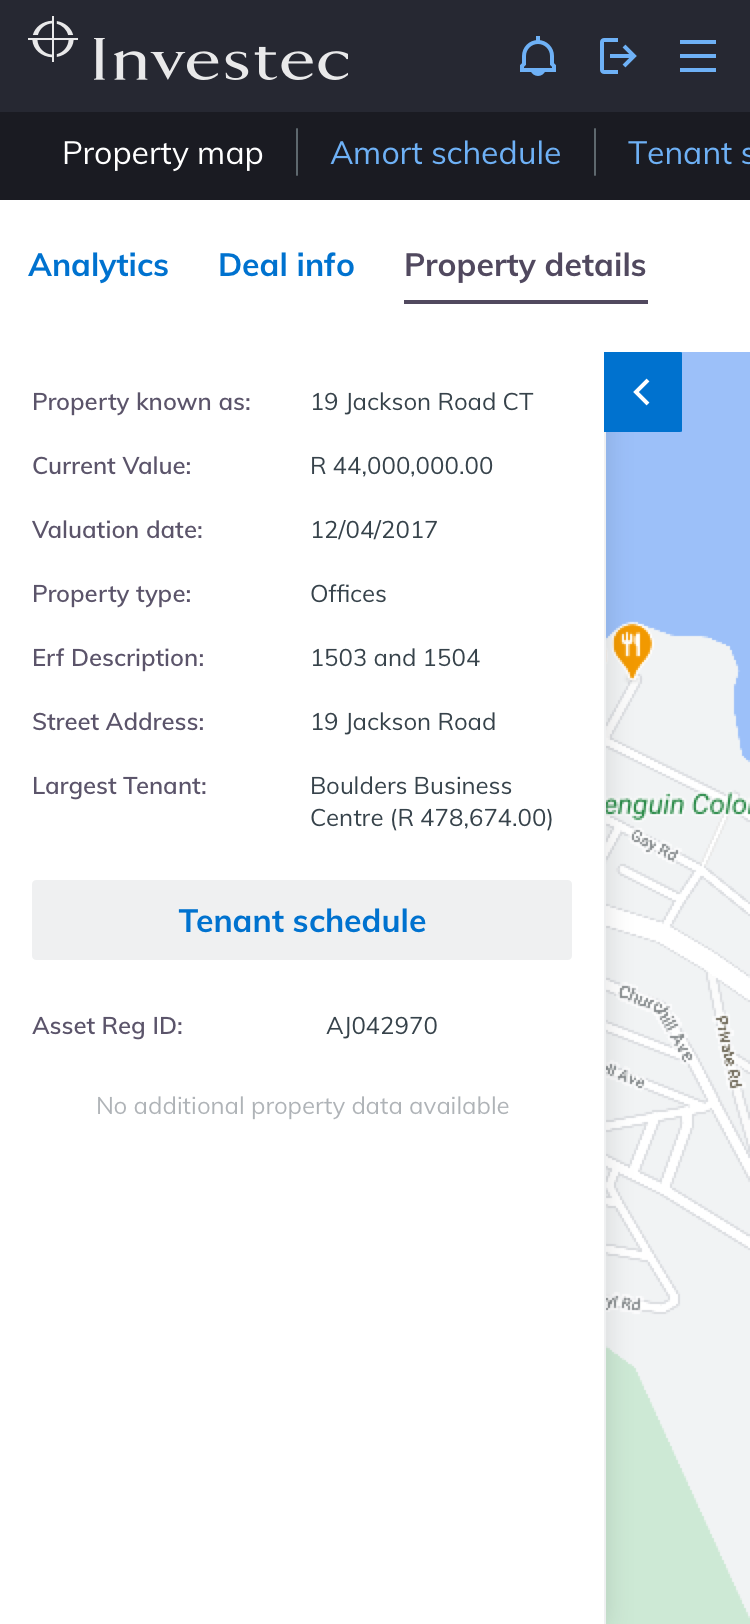Click the Penguin Colony map label

click(x=677, y=805)
